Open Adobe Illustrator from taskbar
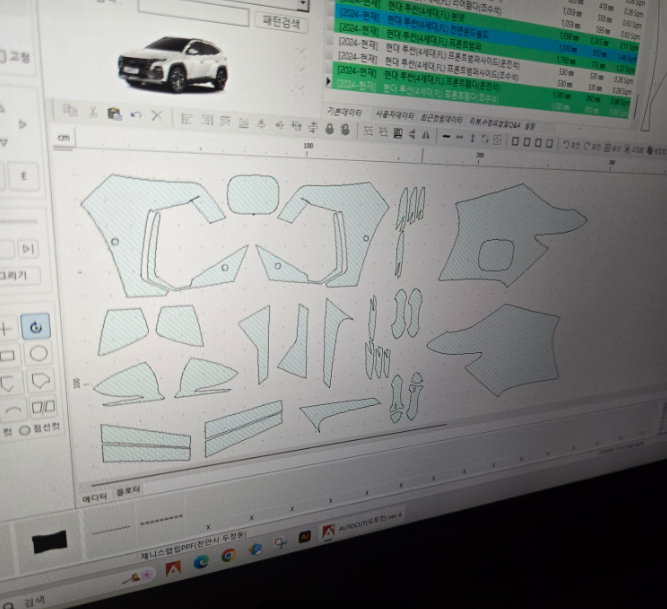667x609 pixels. [305, 537]
